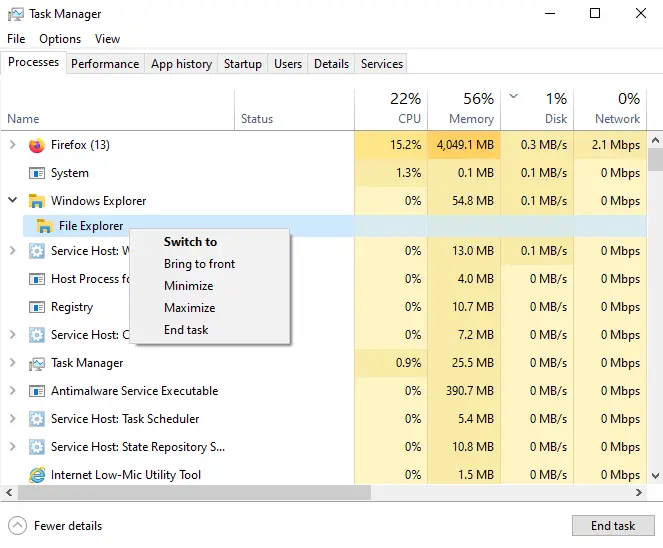Go to the Details tab
The width and height of the screenshot is (663, 548).
(x=332, y=64)
